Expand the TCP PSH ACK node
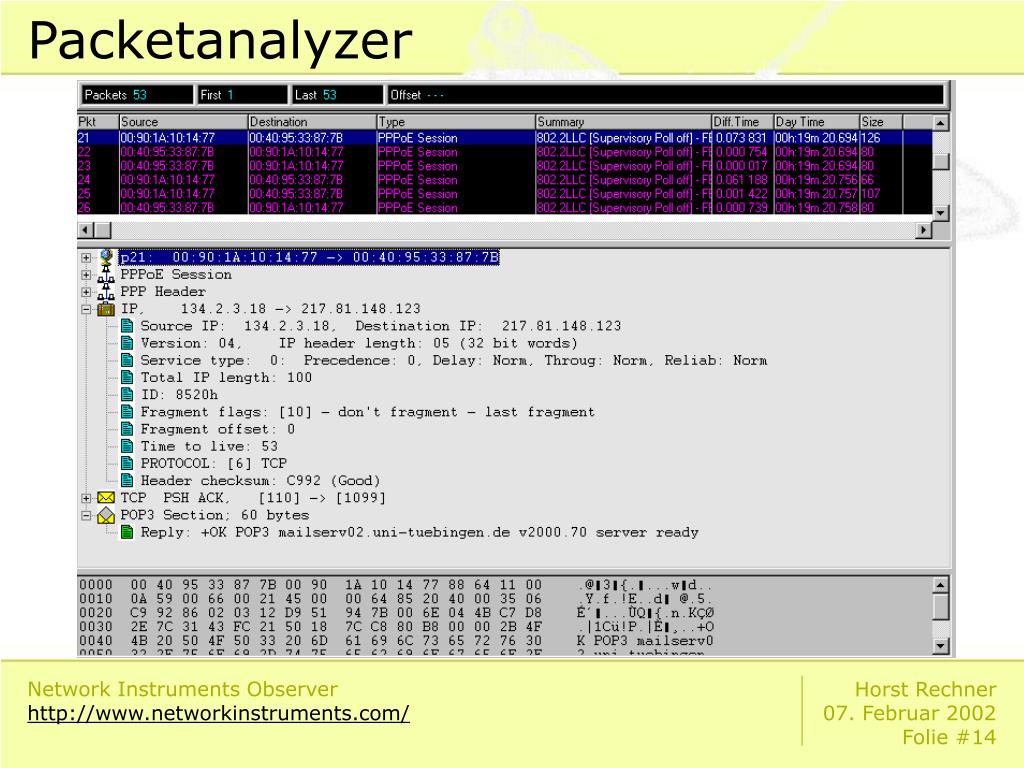The image size is (1024, 768). pos(86,498)
